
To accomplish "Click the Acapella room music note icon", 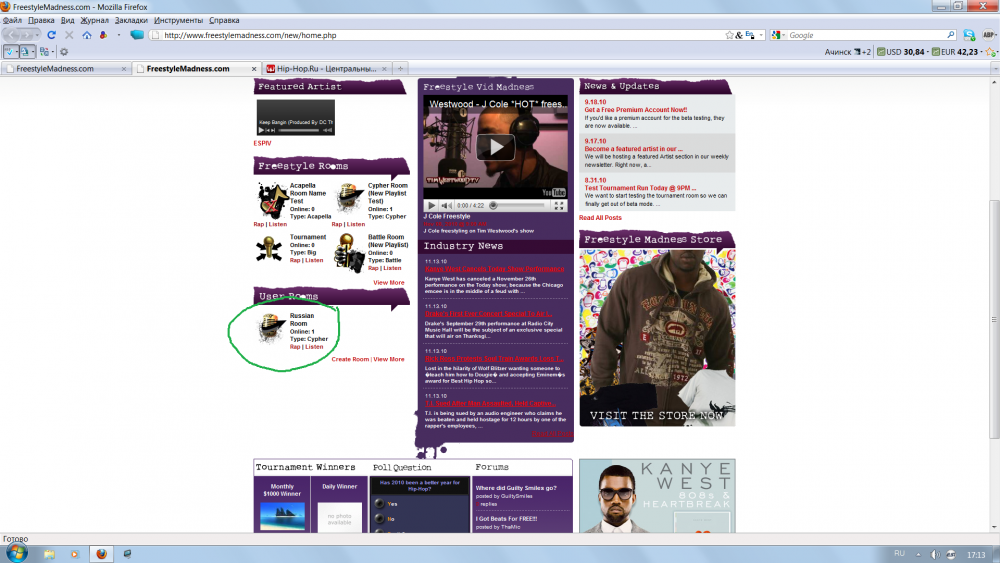I will coord(272,200).
